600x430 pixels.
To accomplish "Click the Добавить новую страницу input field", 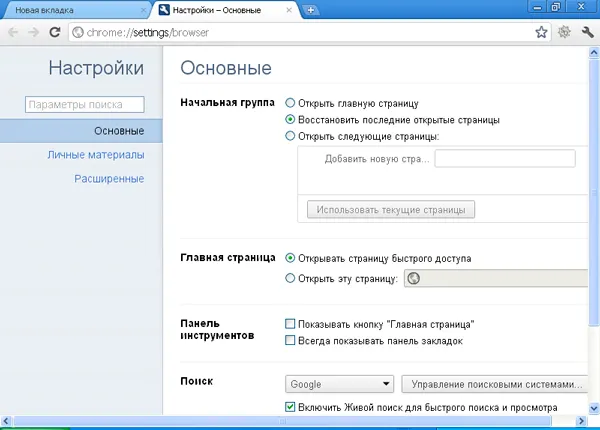I will [505, 158].
